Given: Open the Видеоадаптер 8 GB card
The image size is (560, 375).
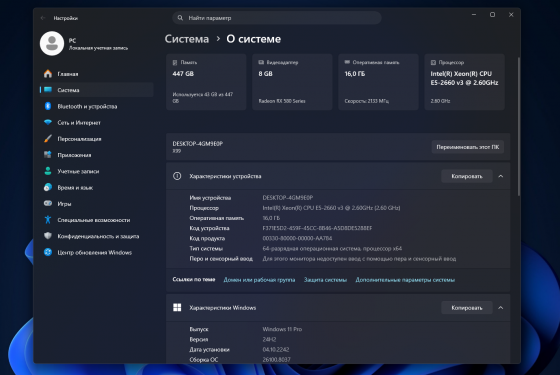Looking at the screenshot, I should (292, 82).
